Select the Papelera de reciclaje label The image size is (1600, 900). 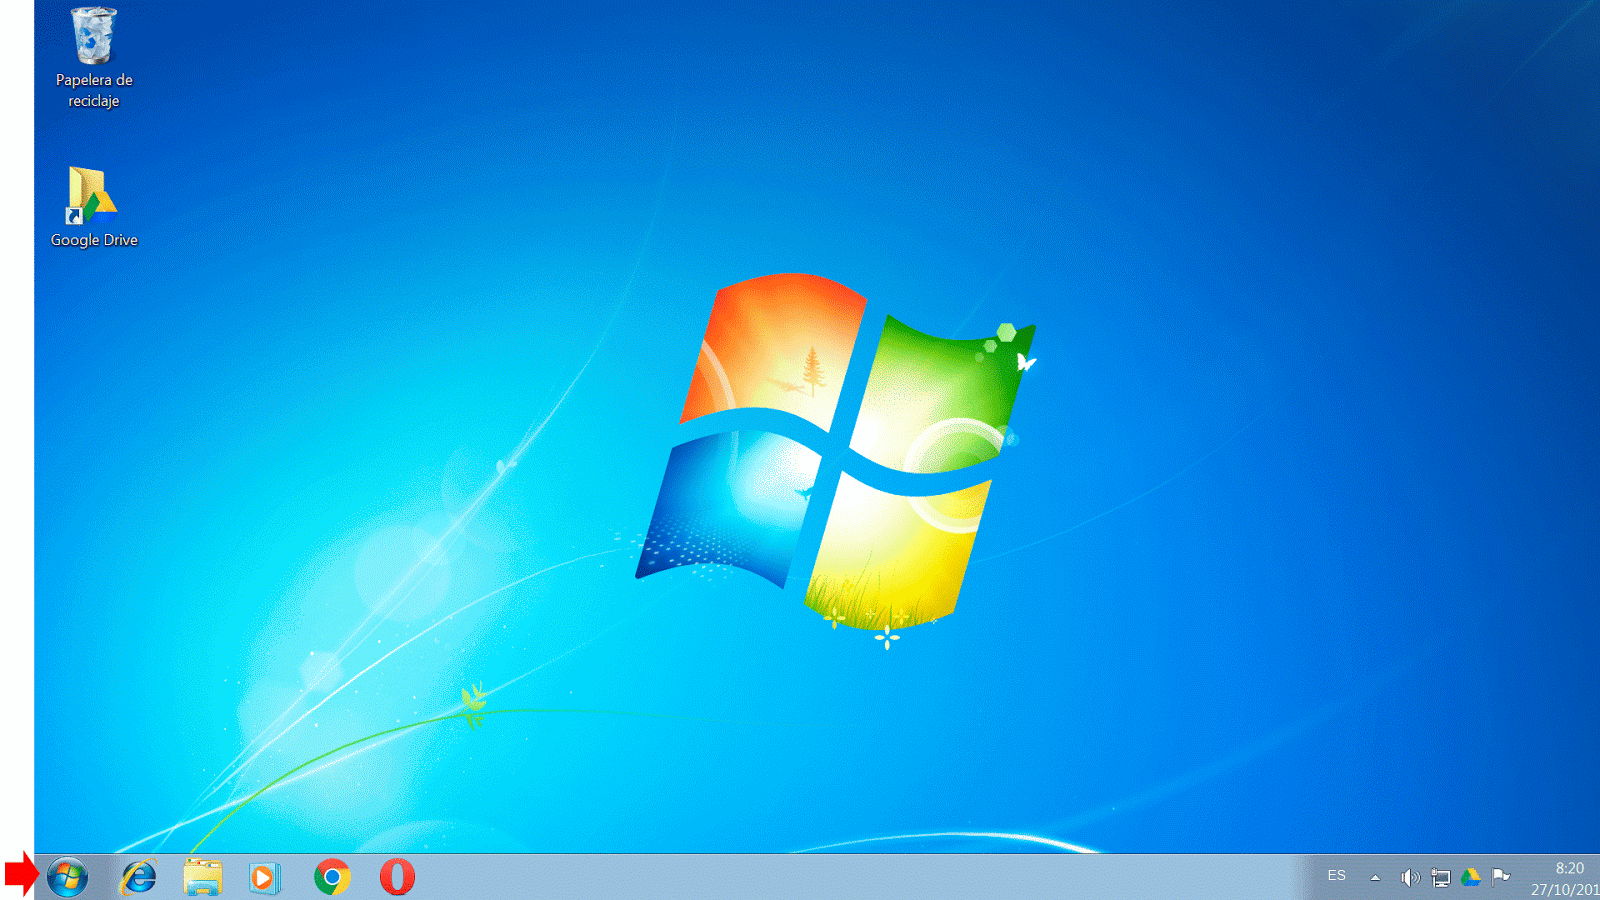[93, 90]
